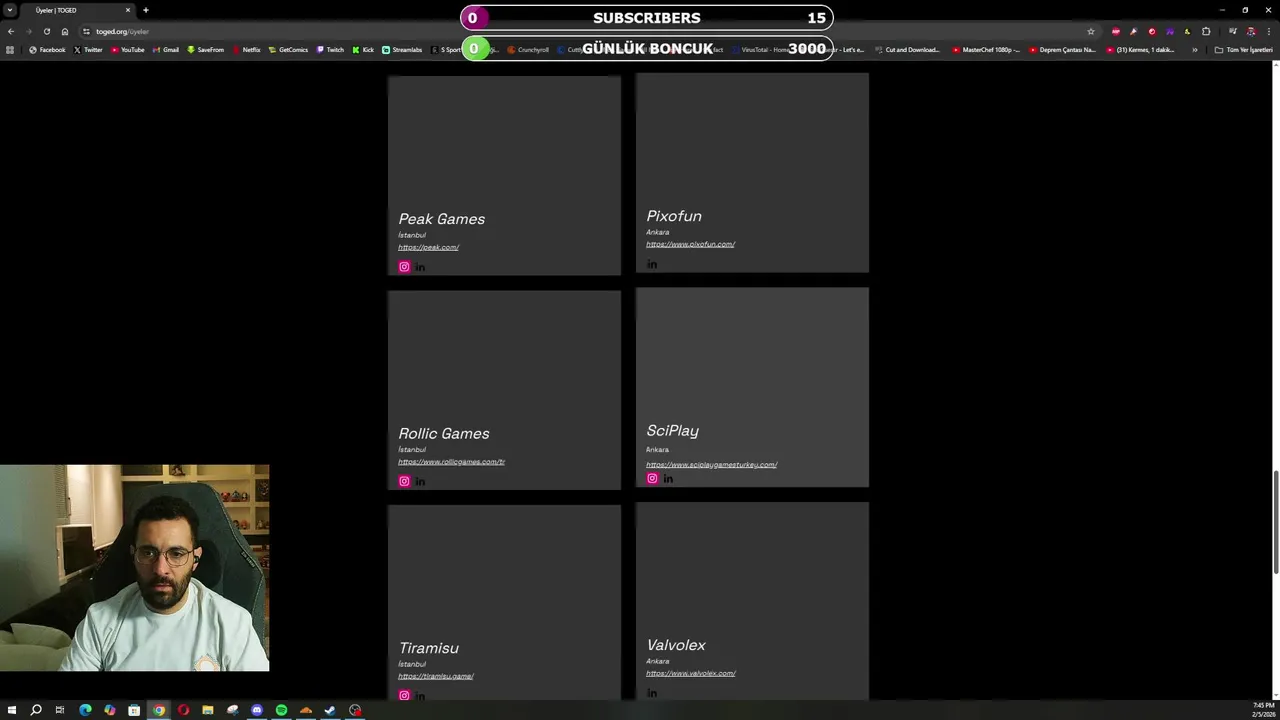Go back with browser back arrow
The width and height of the screenshot is (1280, 720).
[x=11, y=31]
